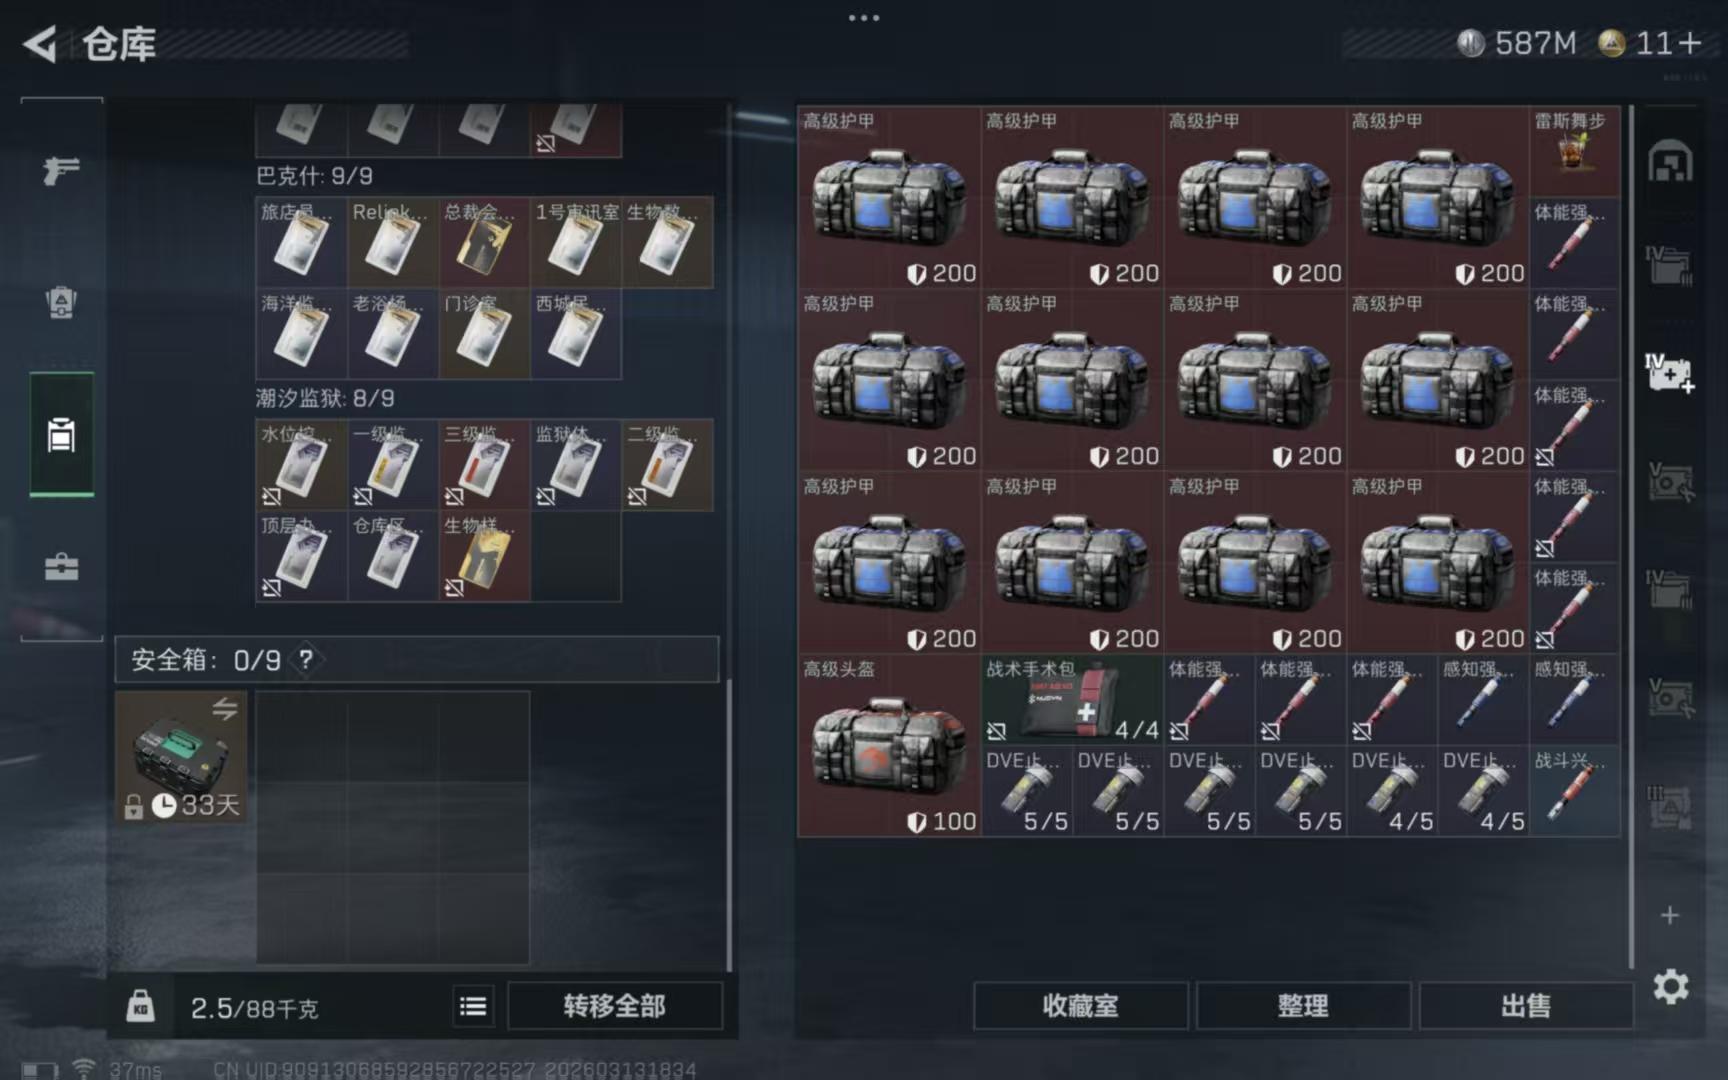Switch to the tactical vest gear tab
The image size is (1728, 1080).
click(x=62, y=302)
